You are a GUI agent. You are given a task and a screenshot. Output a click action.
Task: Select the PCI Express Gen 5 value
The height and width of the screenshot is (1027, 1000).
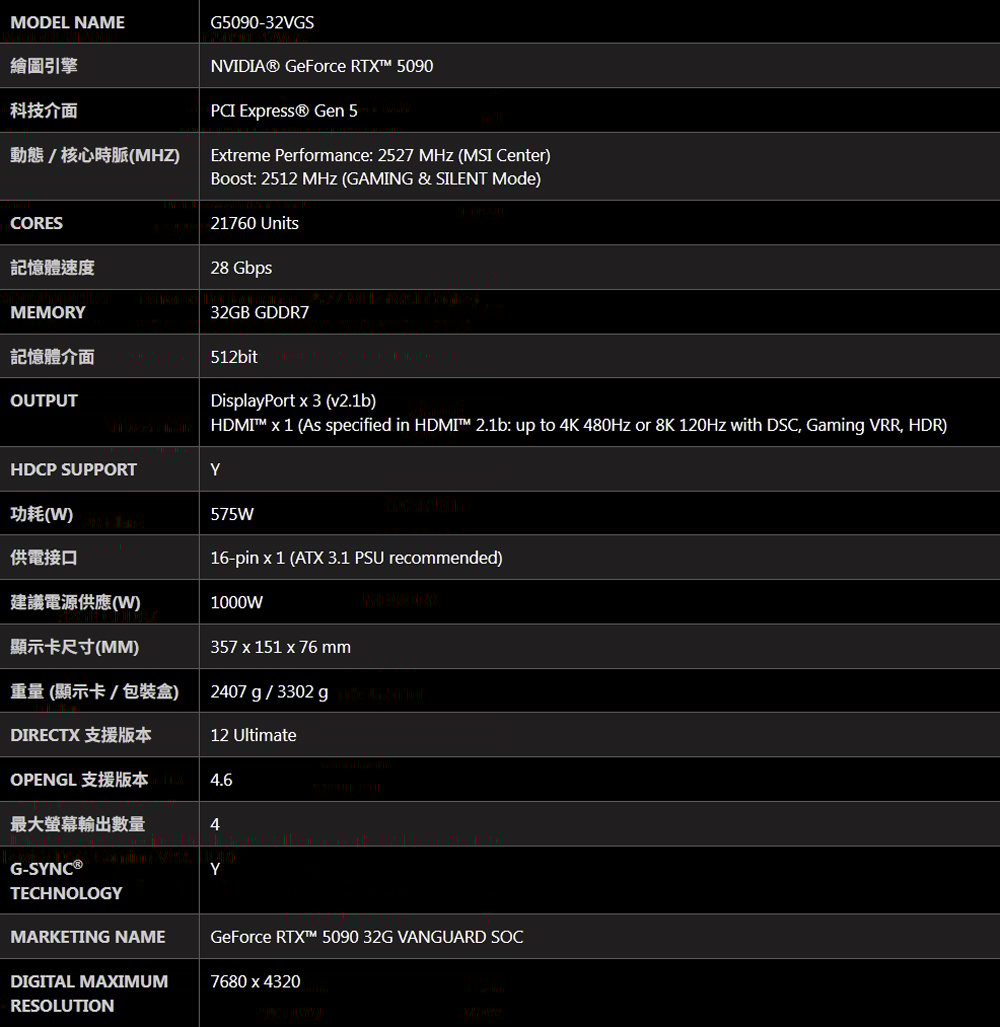pyautogui.click(x=284, y=111)
